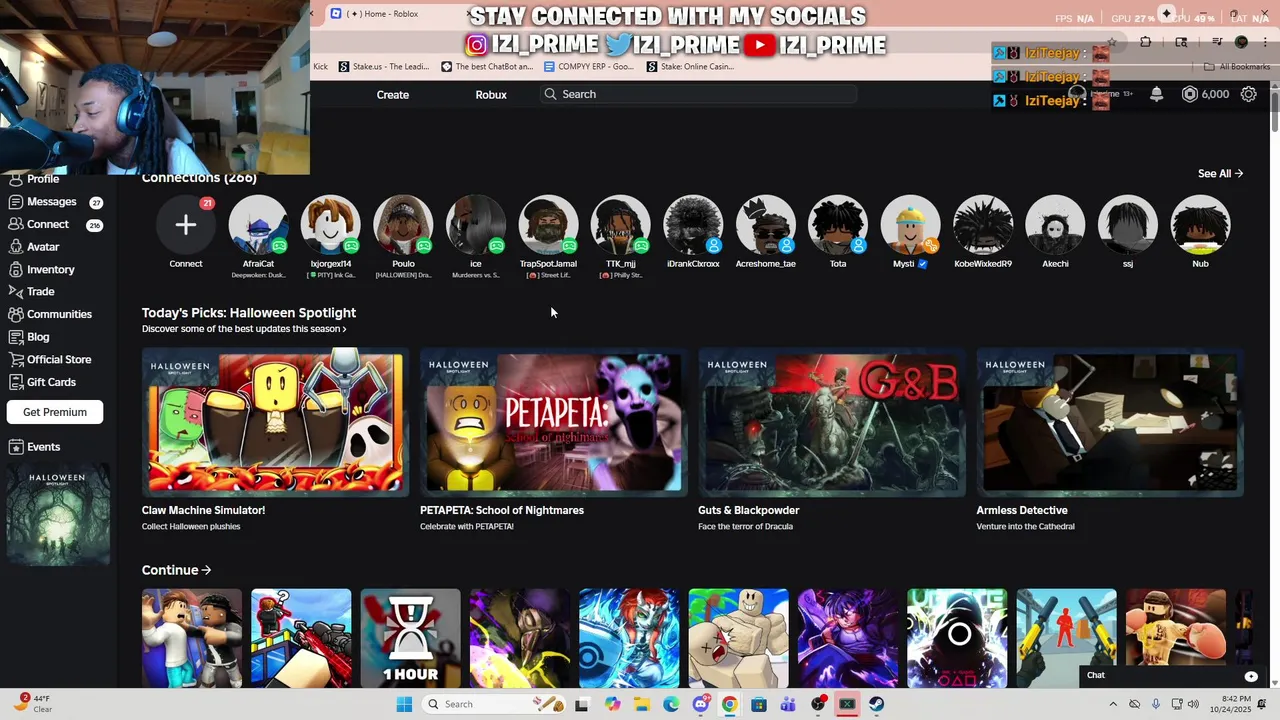Open Microsoft Edge from the taskbar

pos(671,704)
